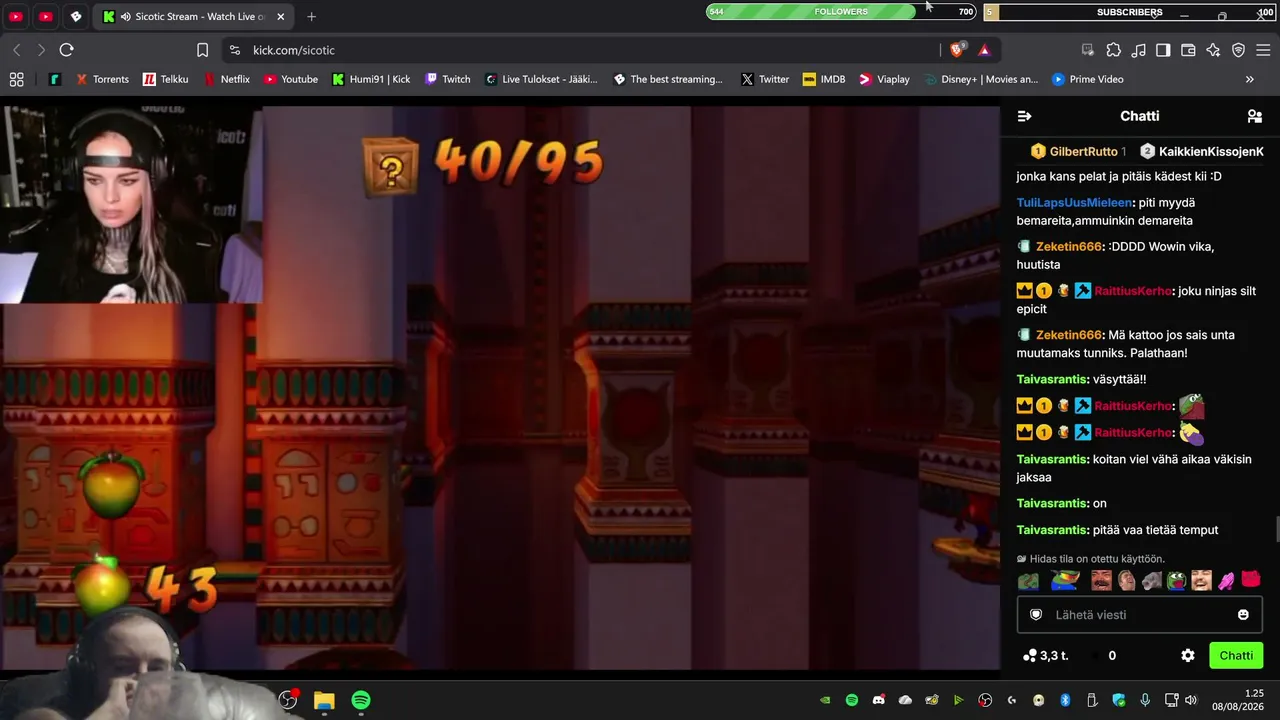Open the Telkku bookmark
Screen dimensions: 1280x720
(165, 79)
